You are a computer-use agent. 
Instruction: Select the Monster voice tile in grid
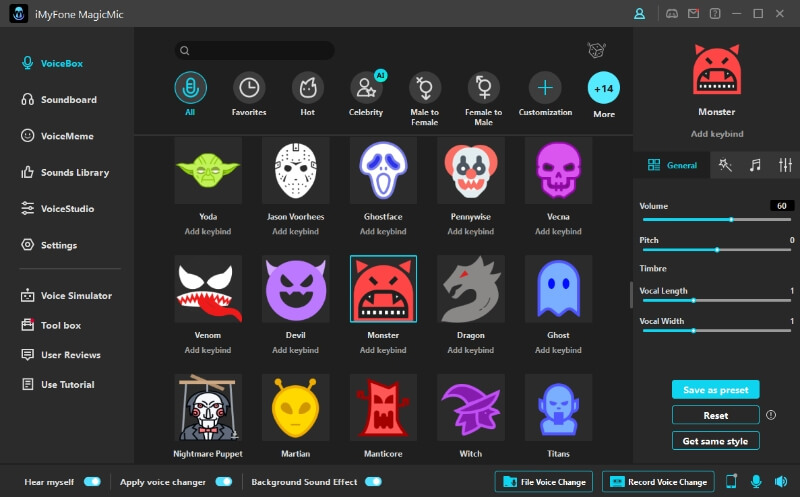383,289
